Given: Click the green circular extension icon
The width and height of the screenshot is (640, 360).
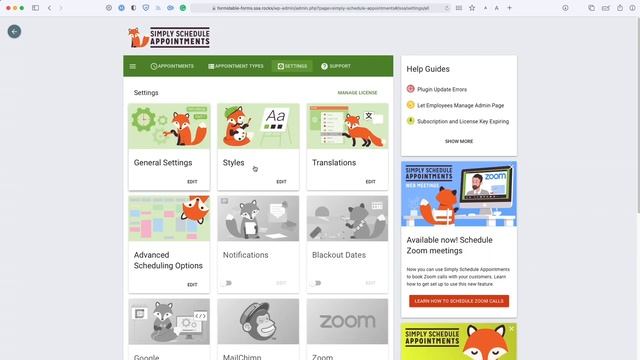Looking at the screenshot, I should [183, 8].
